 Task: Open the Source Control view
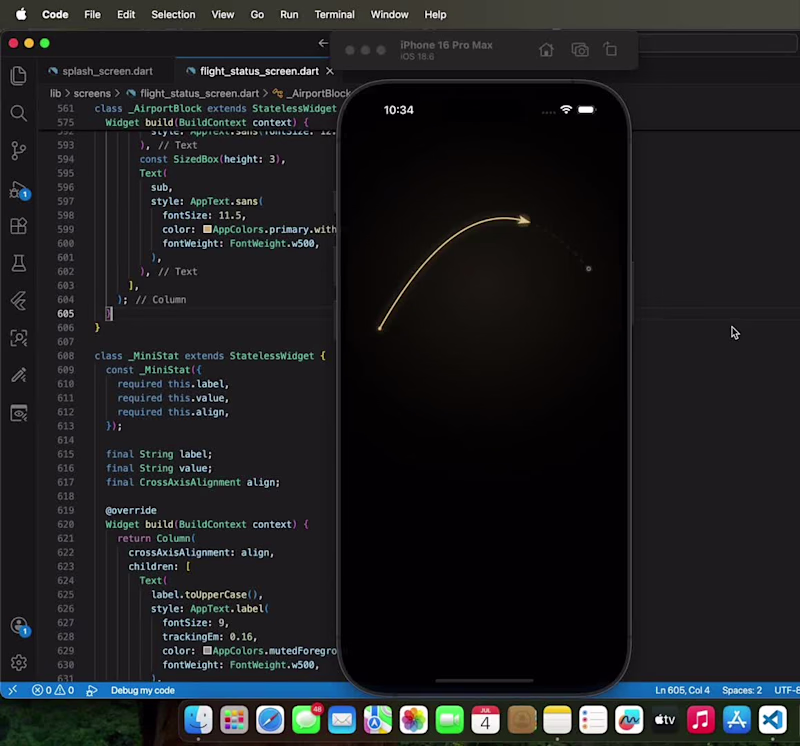tap(19, 151)
